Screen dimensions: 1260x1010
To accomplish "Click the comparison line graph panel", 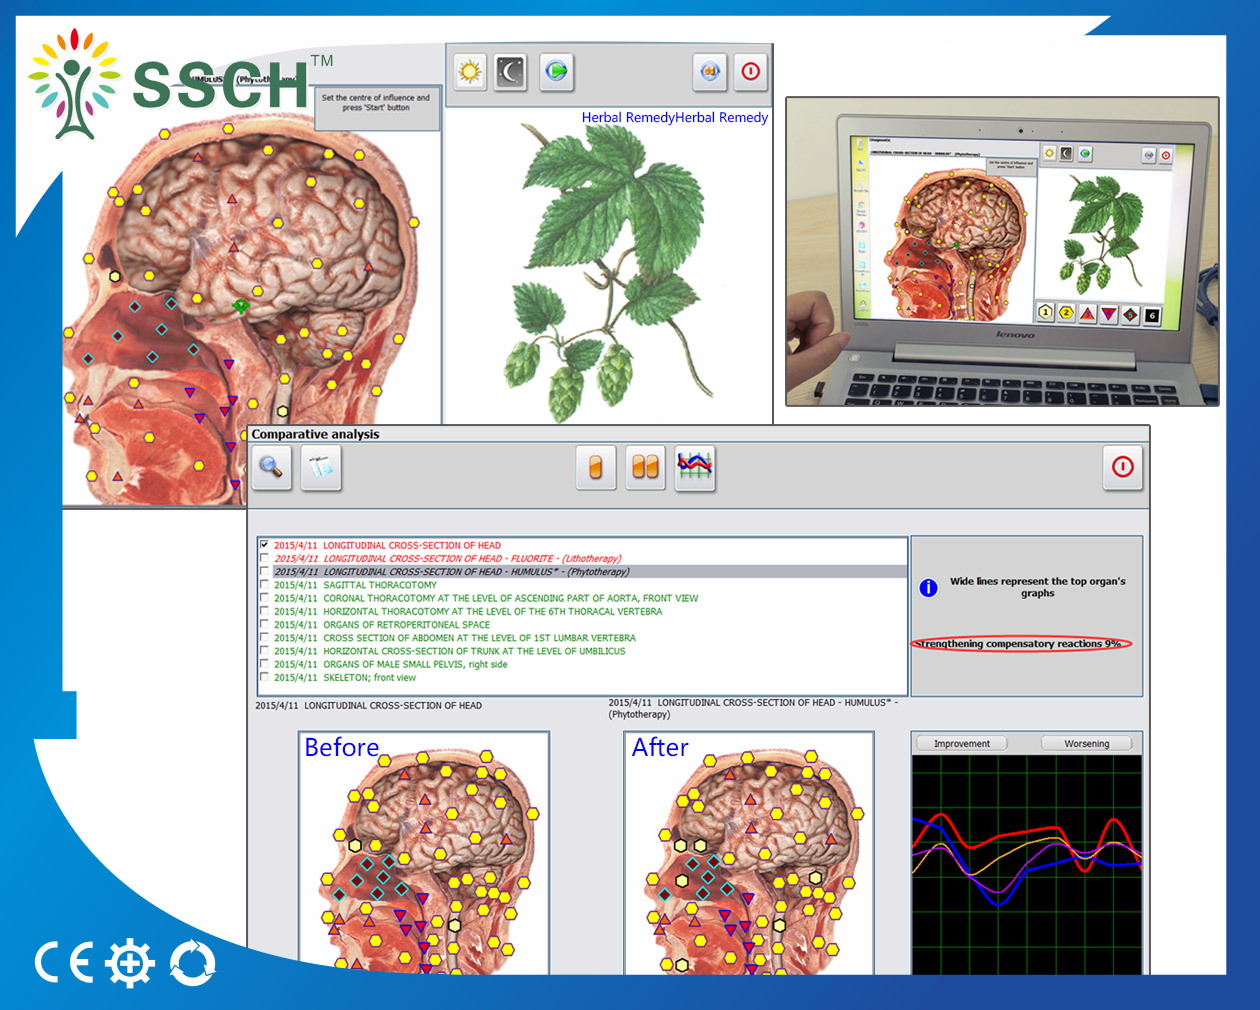I will pos(1027,865).
